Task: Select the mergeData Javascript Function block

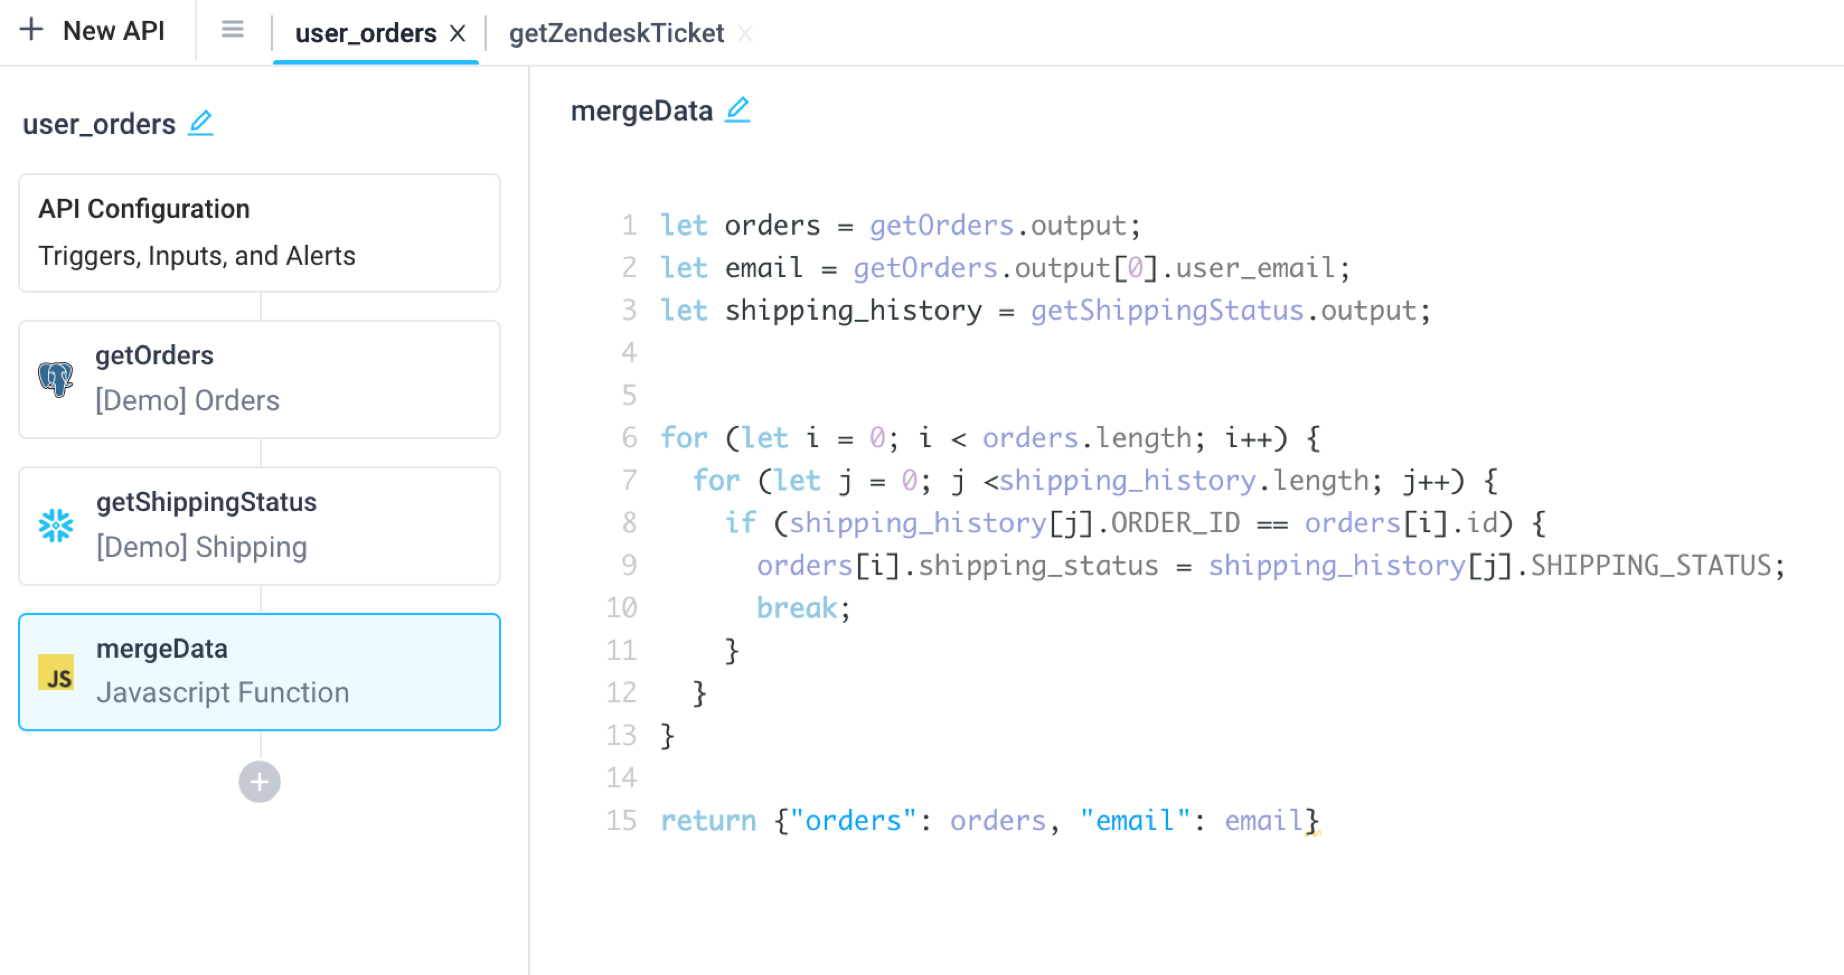Action: tap(258, 672)
